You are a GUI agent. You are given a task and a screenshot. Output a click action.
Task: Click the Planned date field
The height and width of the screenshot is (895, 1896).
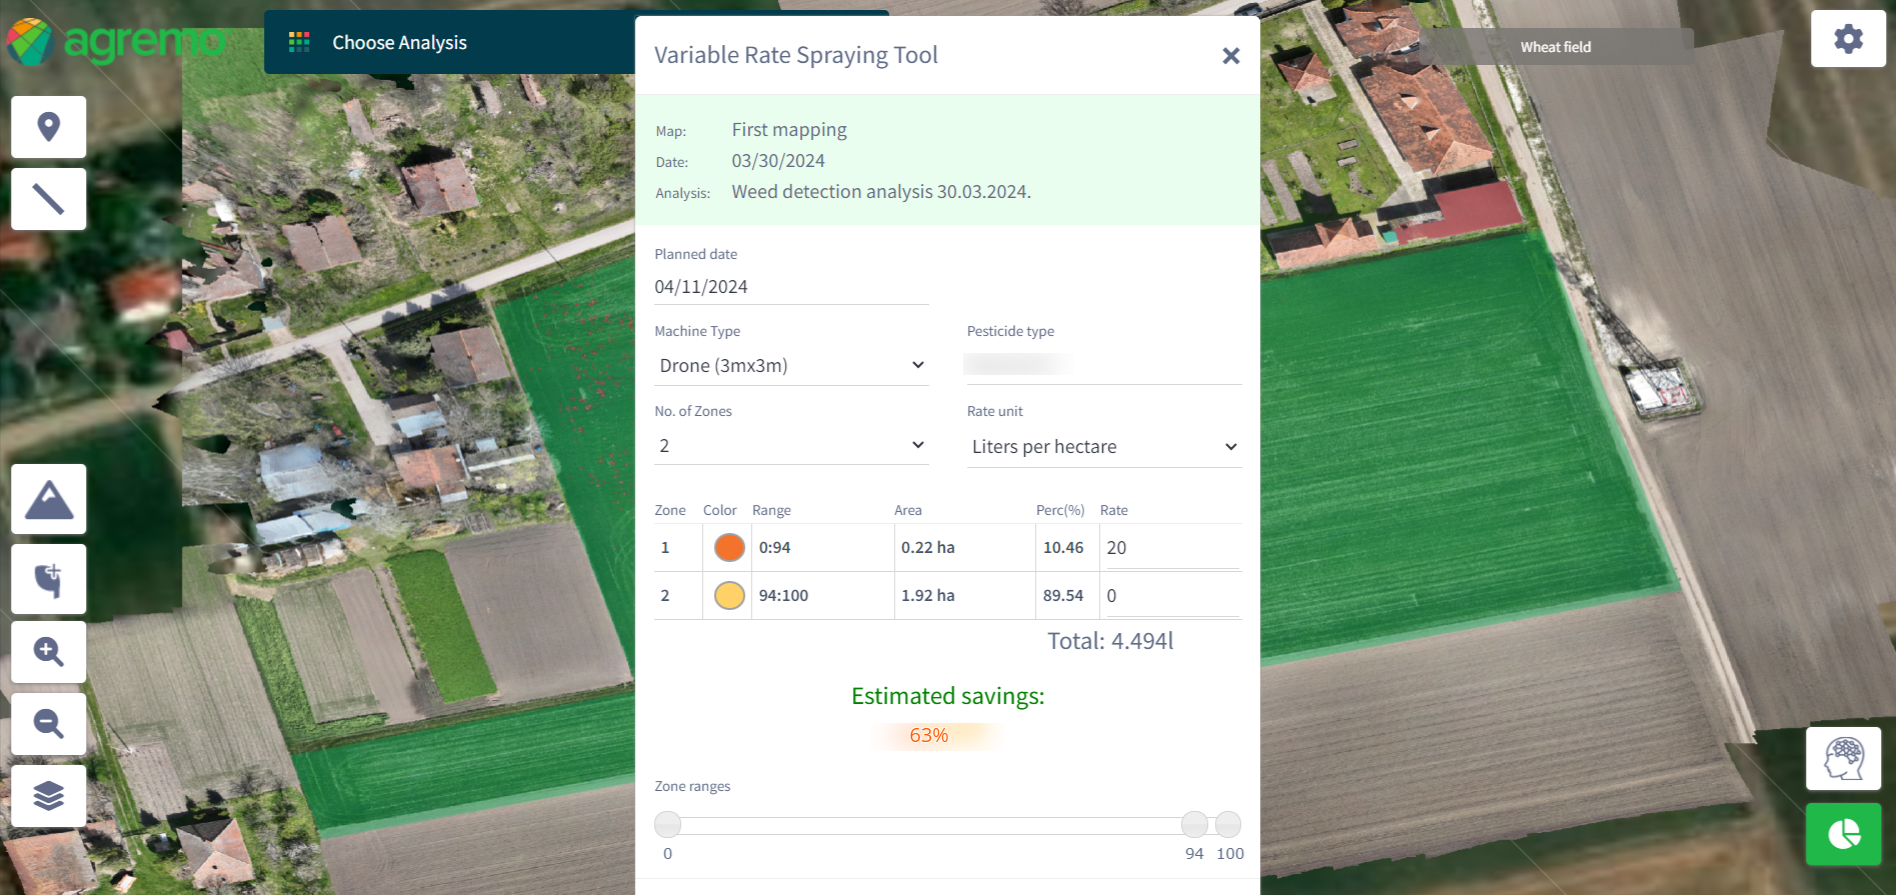click(790, 287)
